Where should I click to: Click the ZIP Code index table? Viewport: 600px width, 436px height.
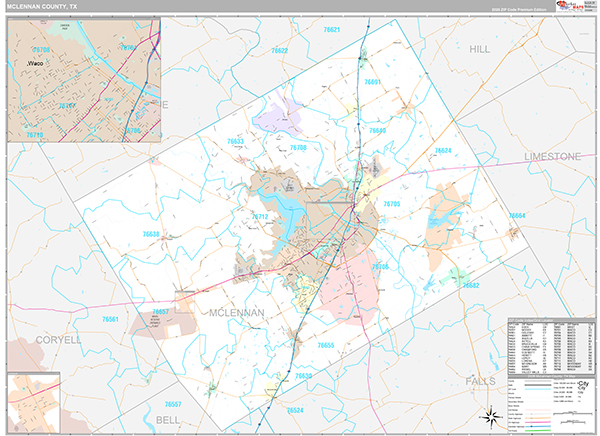551,346
